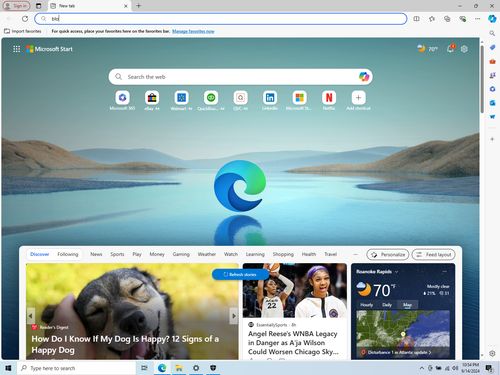
Task: Select the Discover feed tab
Action: (x=40, y=254)
